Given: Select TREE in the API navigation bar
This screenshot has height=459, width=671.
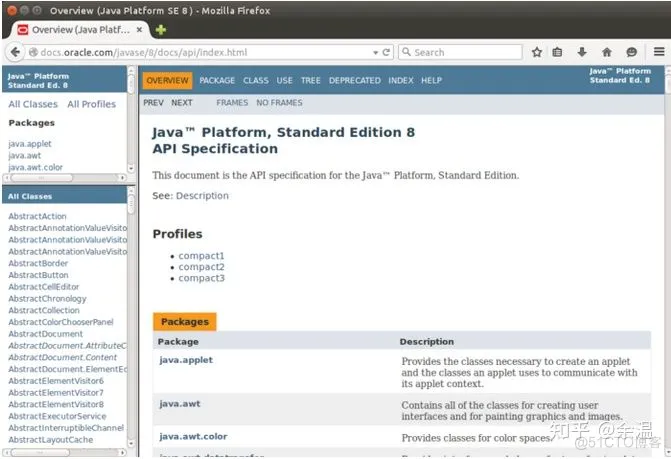Looking at the screenshot, I should tap(310, 80).
